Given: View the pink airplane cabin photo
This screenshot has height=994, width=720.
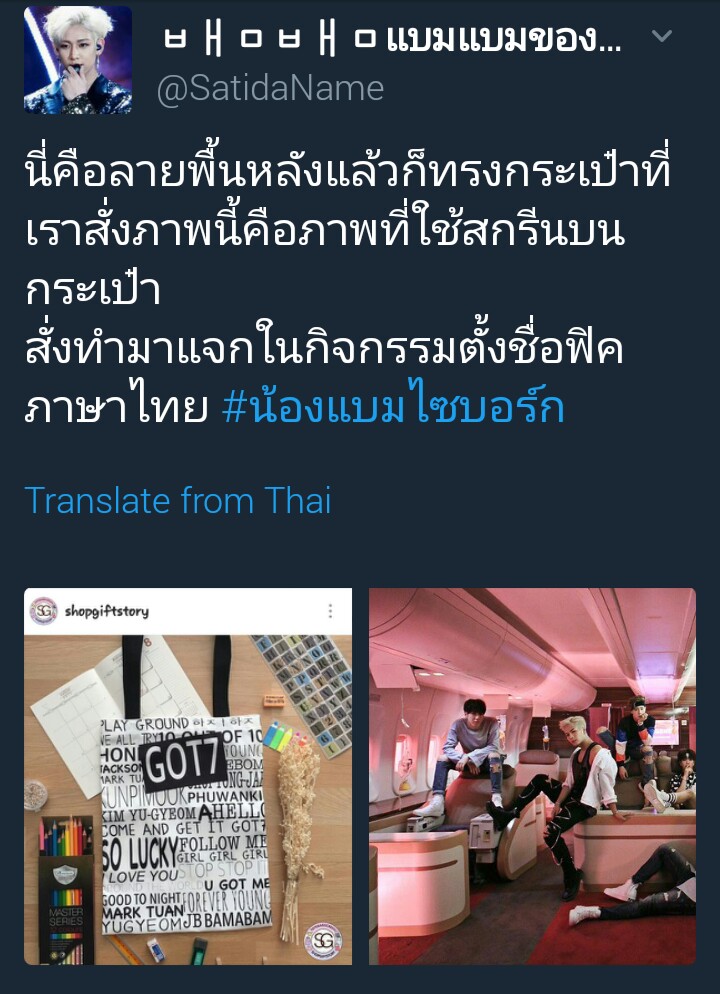Looking at the screenshot, I should [532, 776].
